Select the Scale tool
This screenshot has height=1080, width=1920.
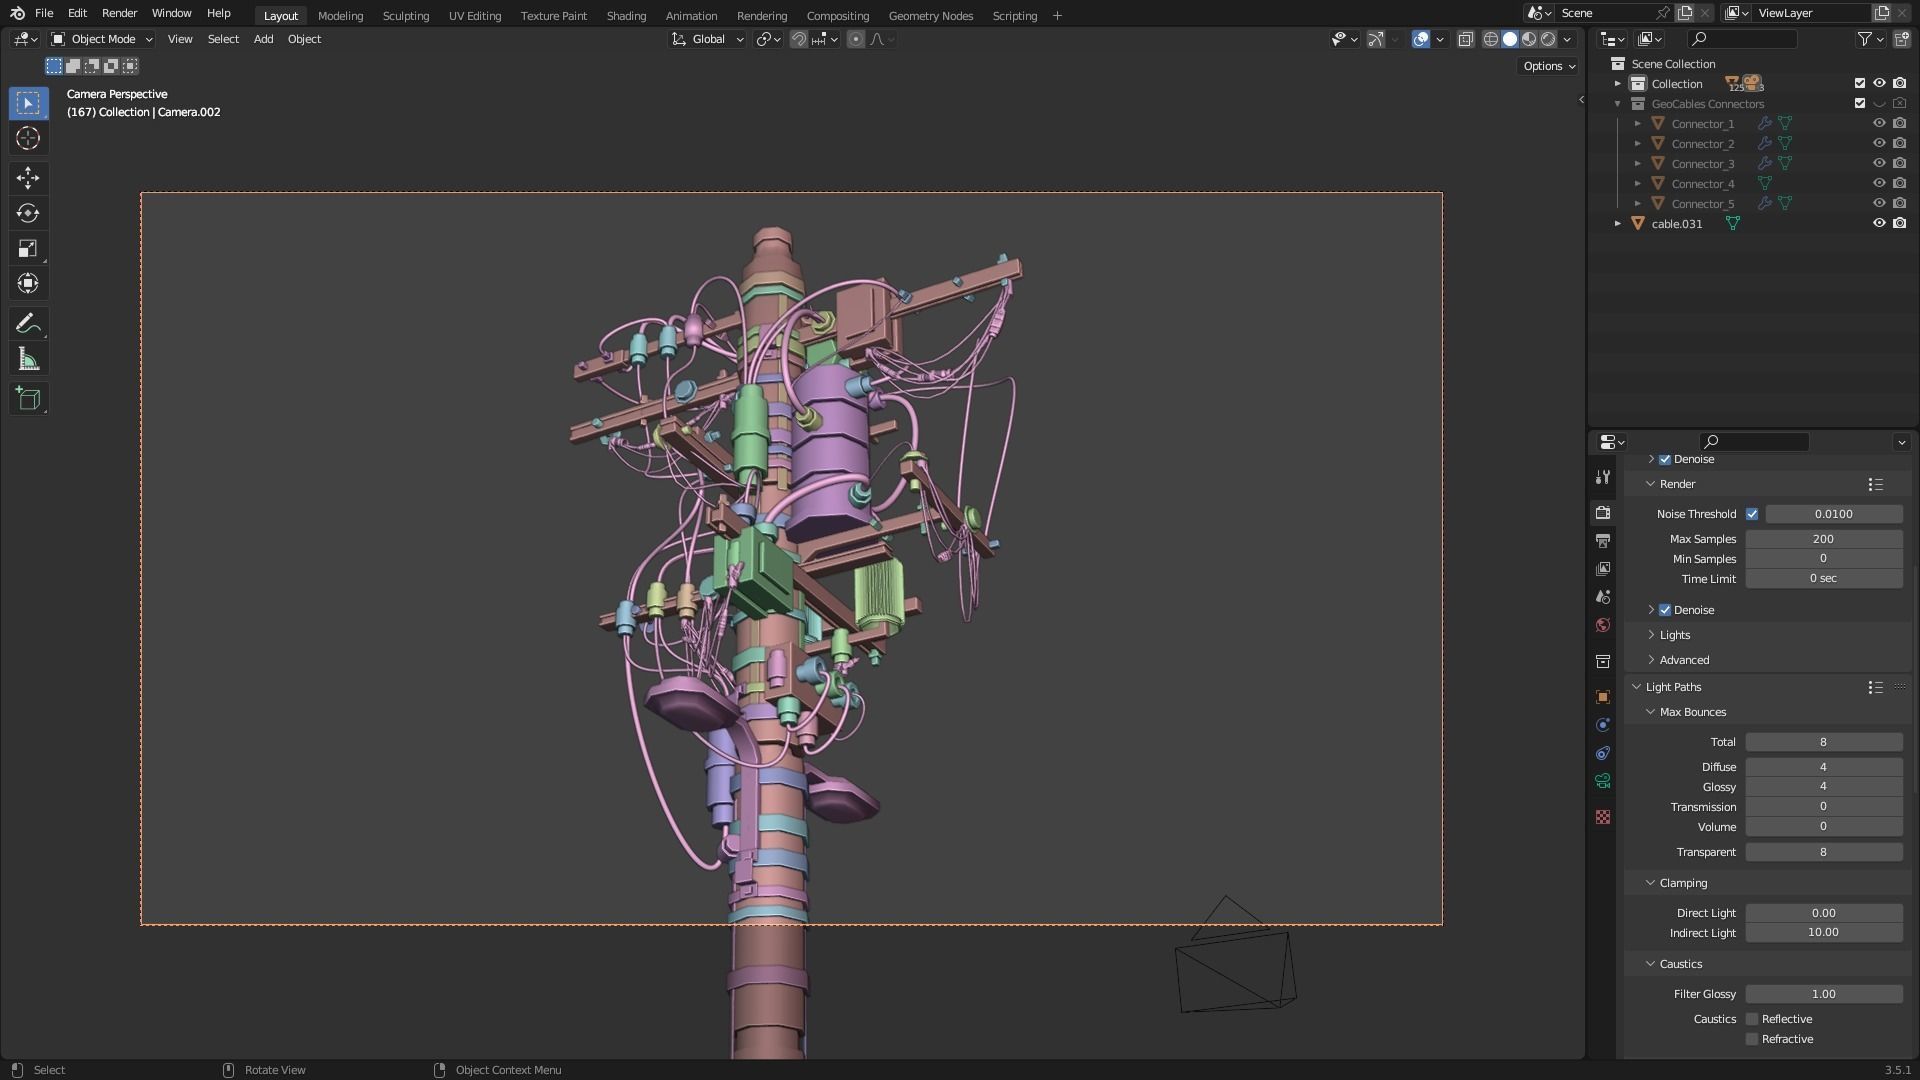click(28, 249)
